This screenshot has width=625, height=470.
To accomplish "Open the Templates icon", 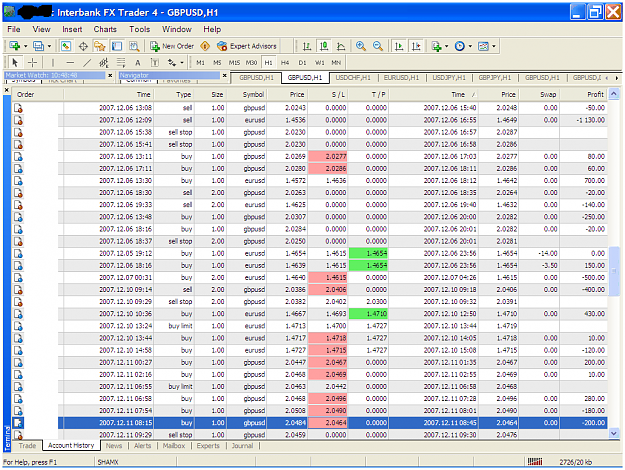I will click(483, 46).
